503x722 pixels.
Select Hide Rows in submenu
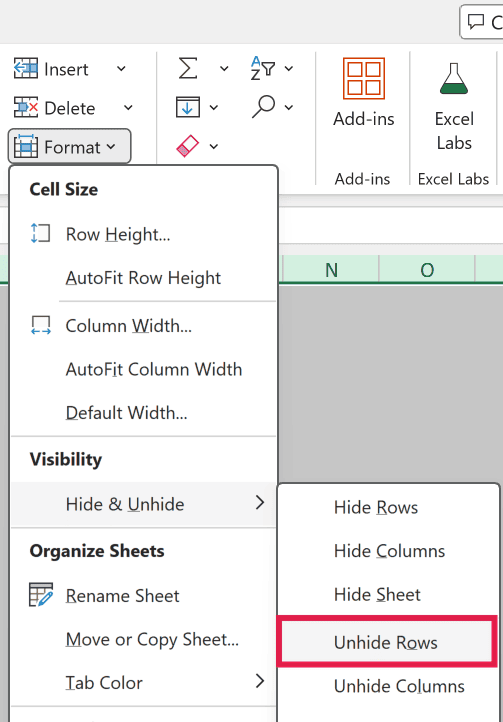(x=388, y=507)
